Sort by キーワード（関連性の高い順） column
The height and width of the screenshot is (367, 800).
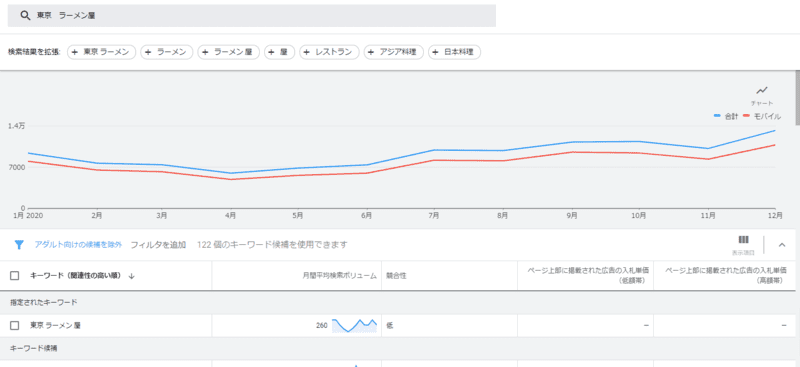click(76, 276)
